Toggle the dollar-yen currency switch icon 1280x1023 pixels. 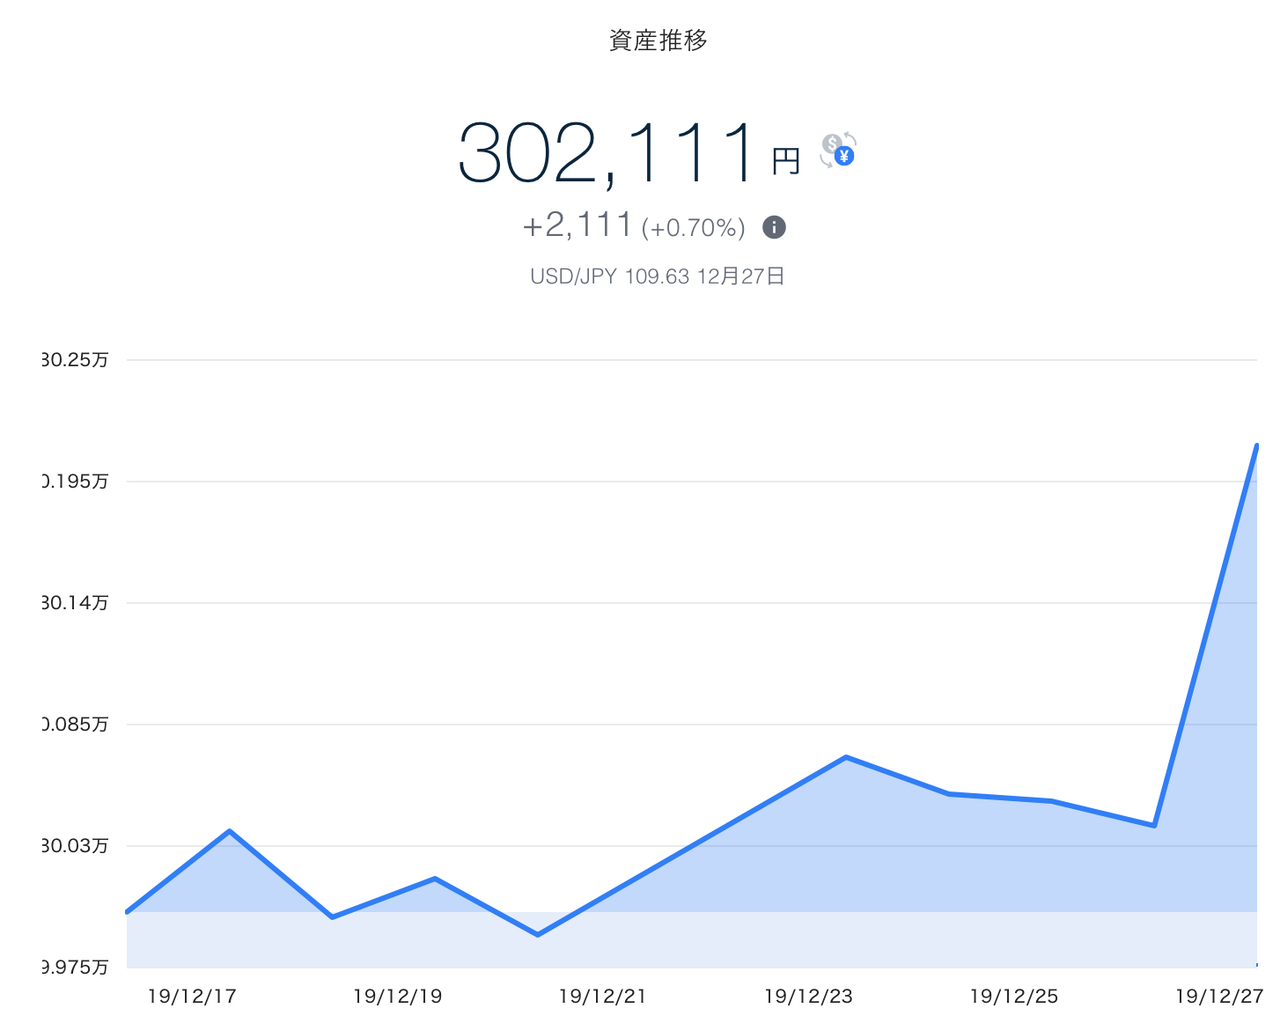838,150
